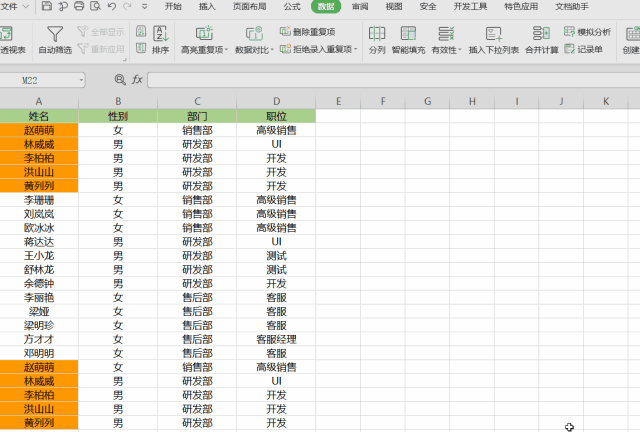The image size is (640, 432).
Task: Expand the Name Box dropdown arrow
Action: pyautogui.click(x=81, y=80)
